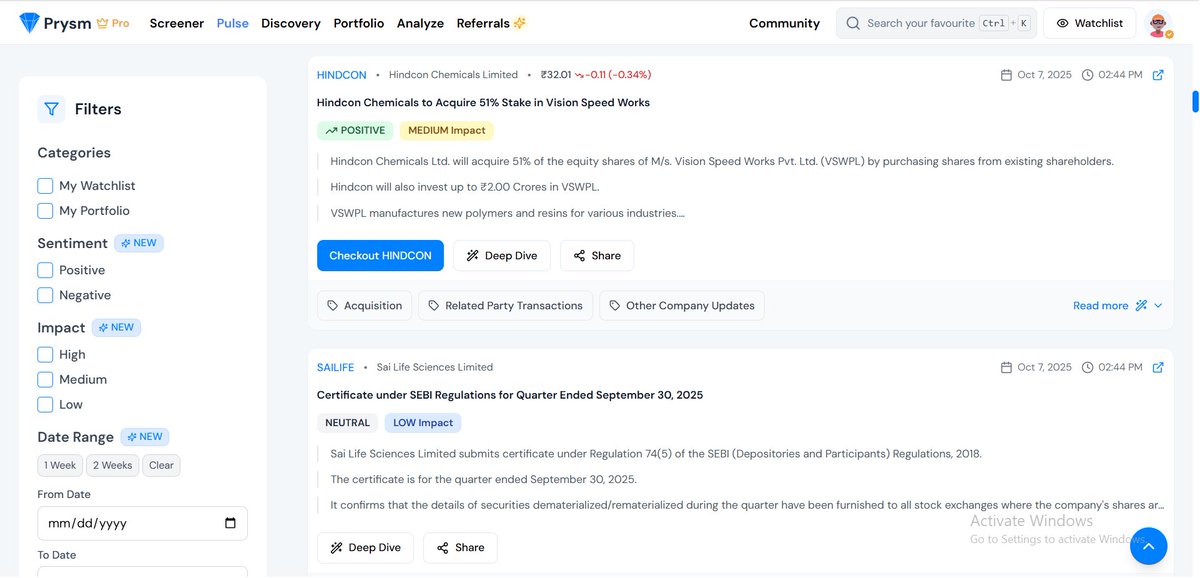1200x578 pixels.
Task: Share the Hindcon Chemicals news
Action: (x=597, y=255)
